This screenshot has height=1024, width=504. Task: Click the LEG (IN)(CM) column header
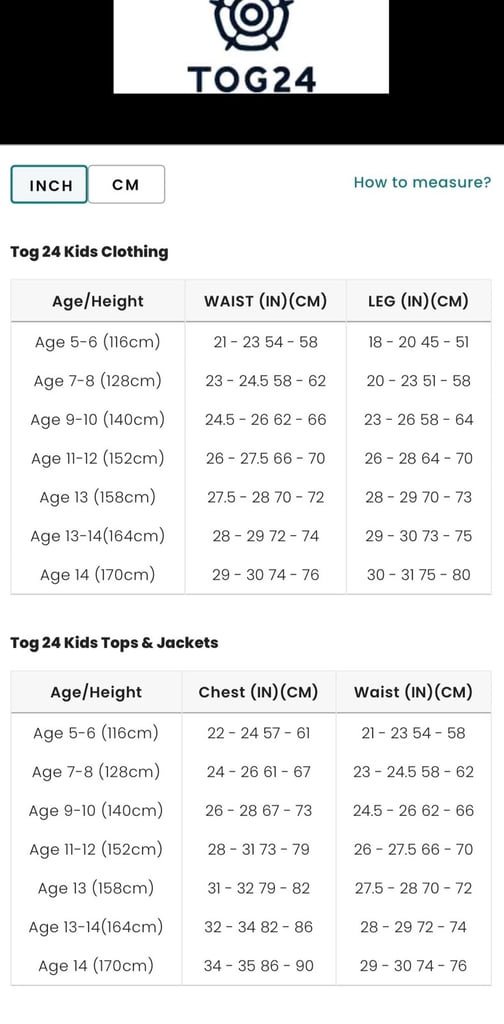(418, 301)
